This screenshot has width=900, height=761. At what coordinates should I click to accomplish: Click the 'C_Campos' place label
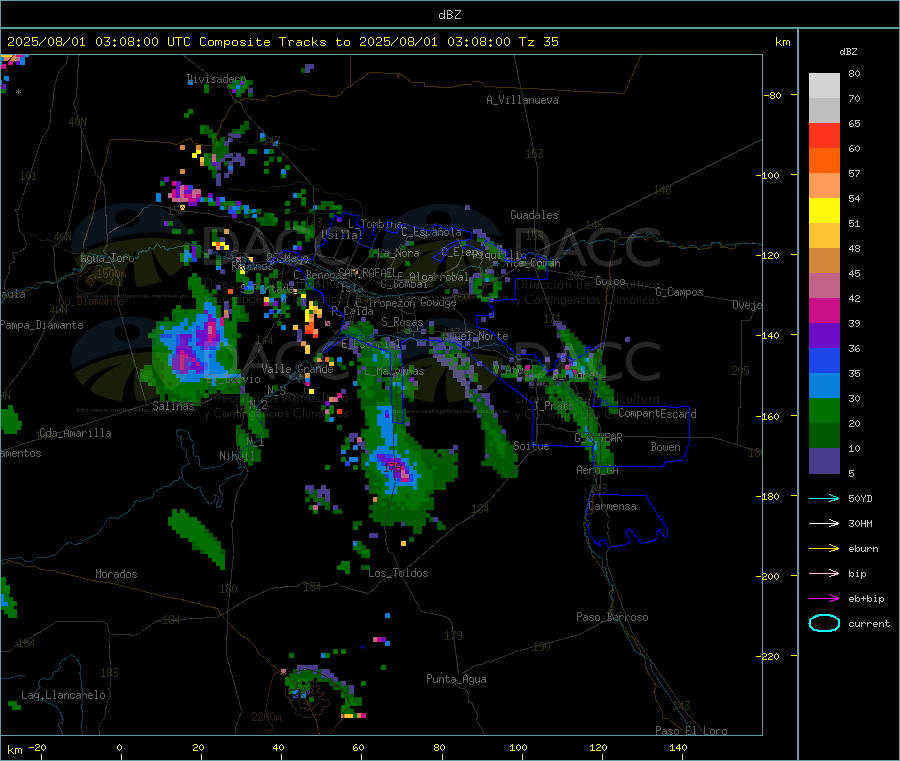(x=679, y=292)
